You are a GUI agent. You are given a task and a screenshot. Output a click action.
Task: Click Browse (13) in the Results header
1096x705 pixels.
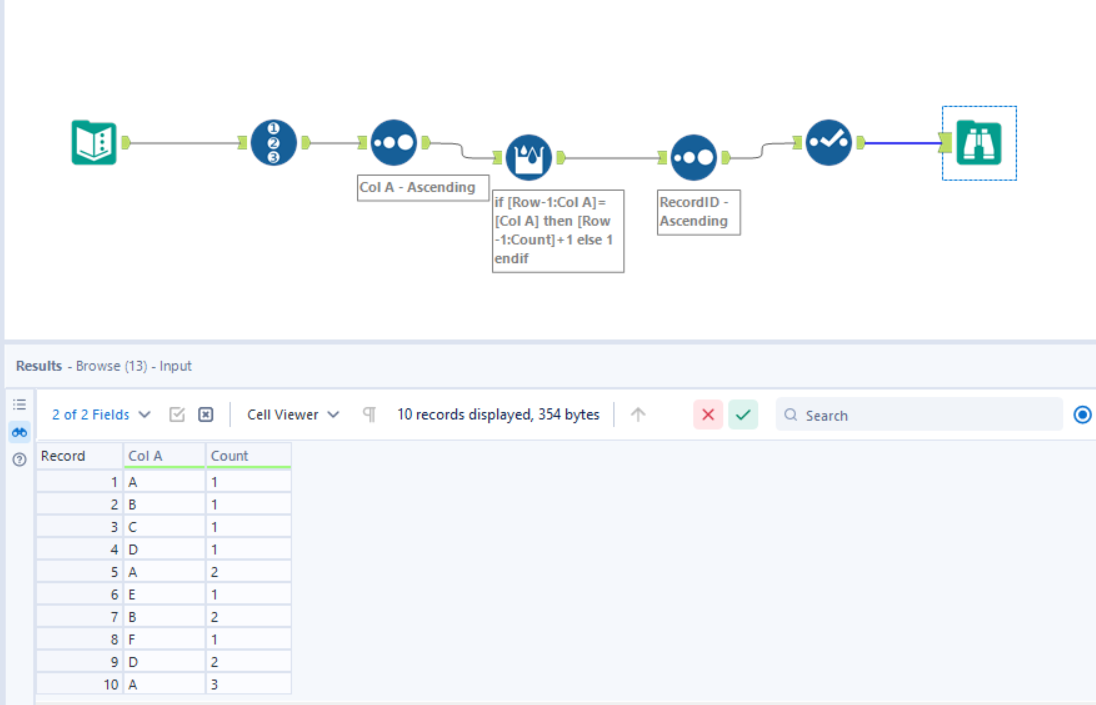(x=113, y=366)
